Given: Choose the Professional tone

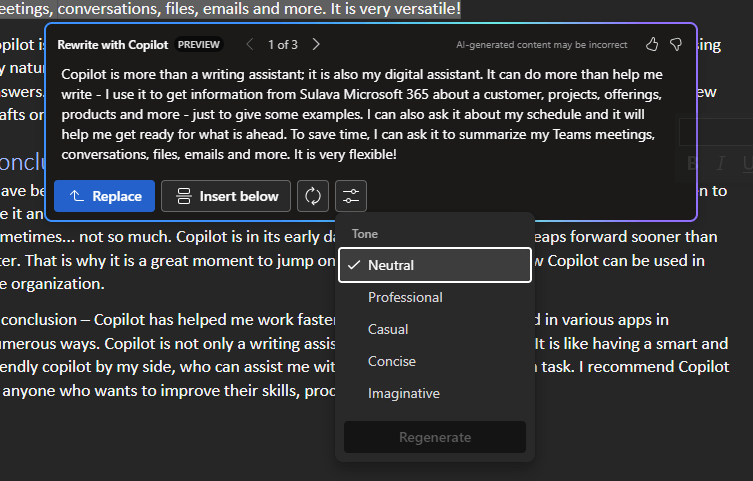Looking at the screenshot, I should coord(405,297).
